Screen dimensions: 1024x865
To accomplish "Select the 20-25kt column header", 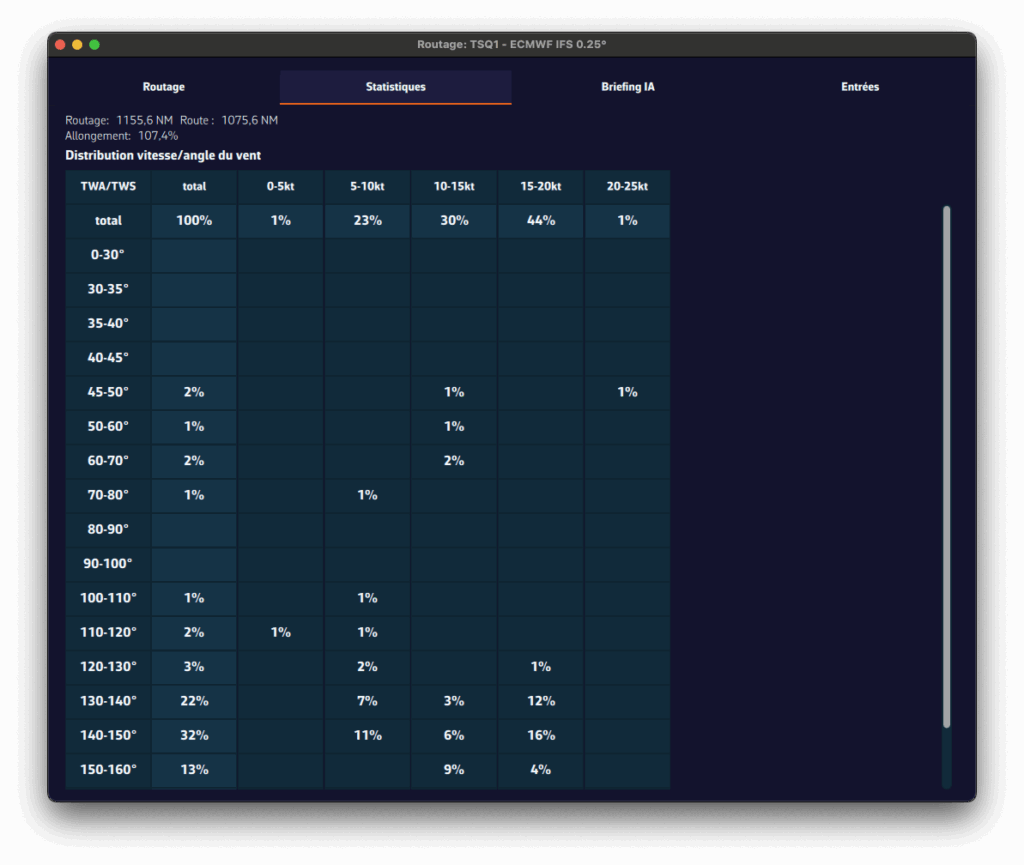I will tap(627, 186).
